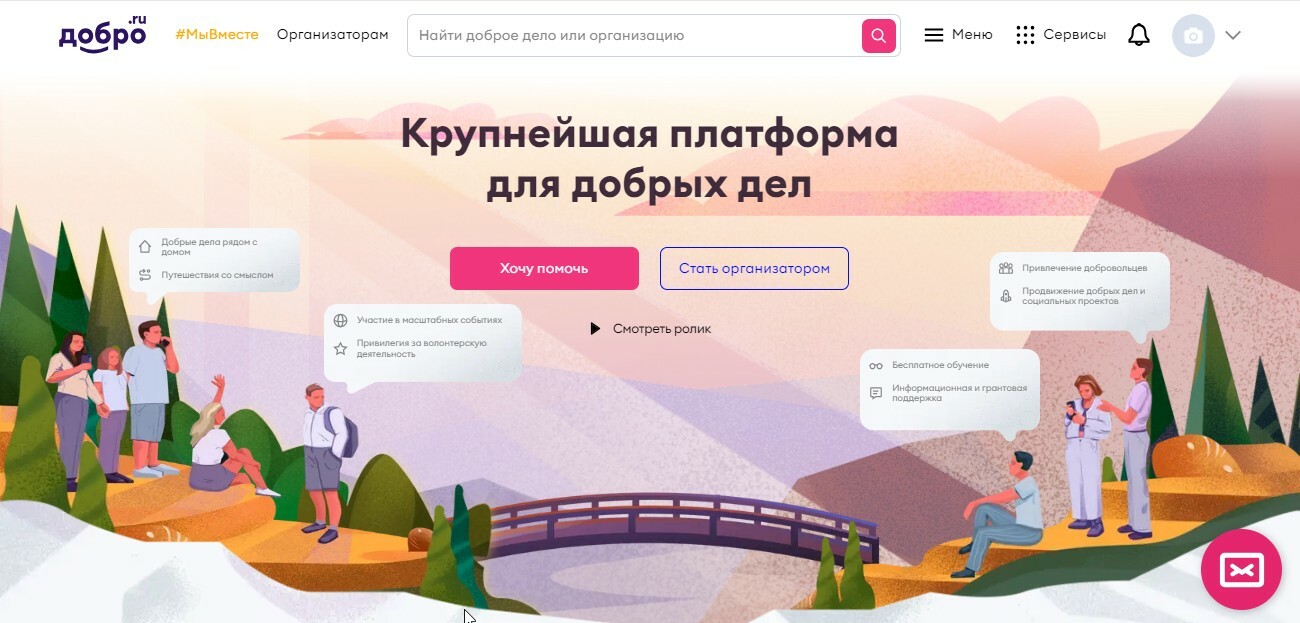Click the play triangle beside Смотреть ролик
Screen dimensions: 1300x623
click(x=595, y=328)
